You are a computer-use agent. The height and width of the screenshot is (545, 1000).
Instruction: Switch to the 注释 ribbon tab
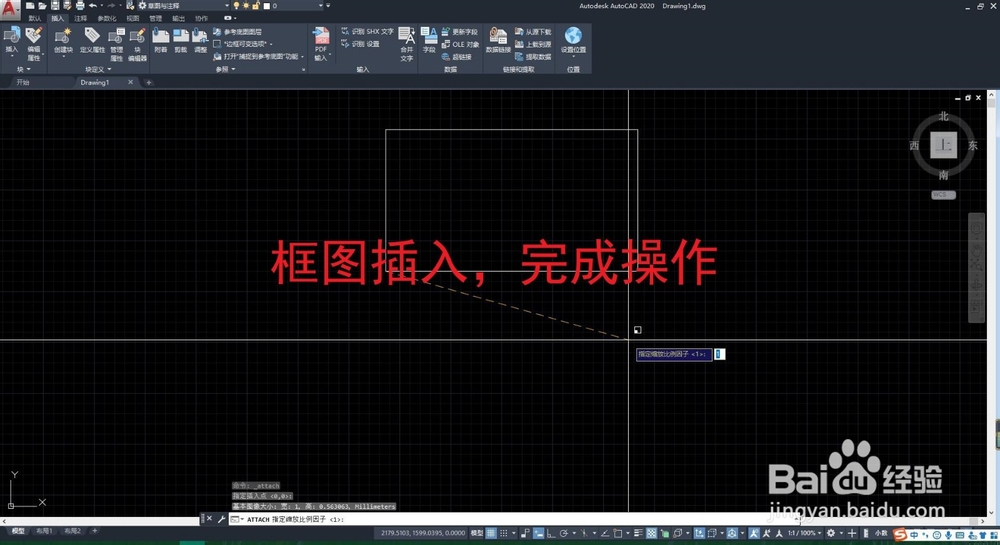coord(80,18)
